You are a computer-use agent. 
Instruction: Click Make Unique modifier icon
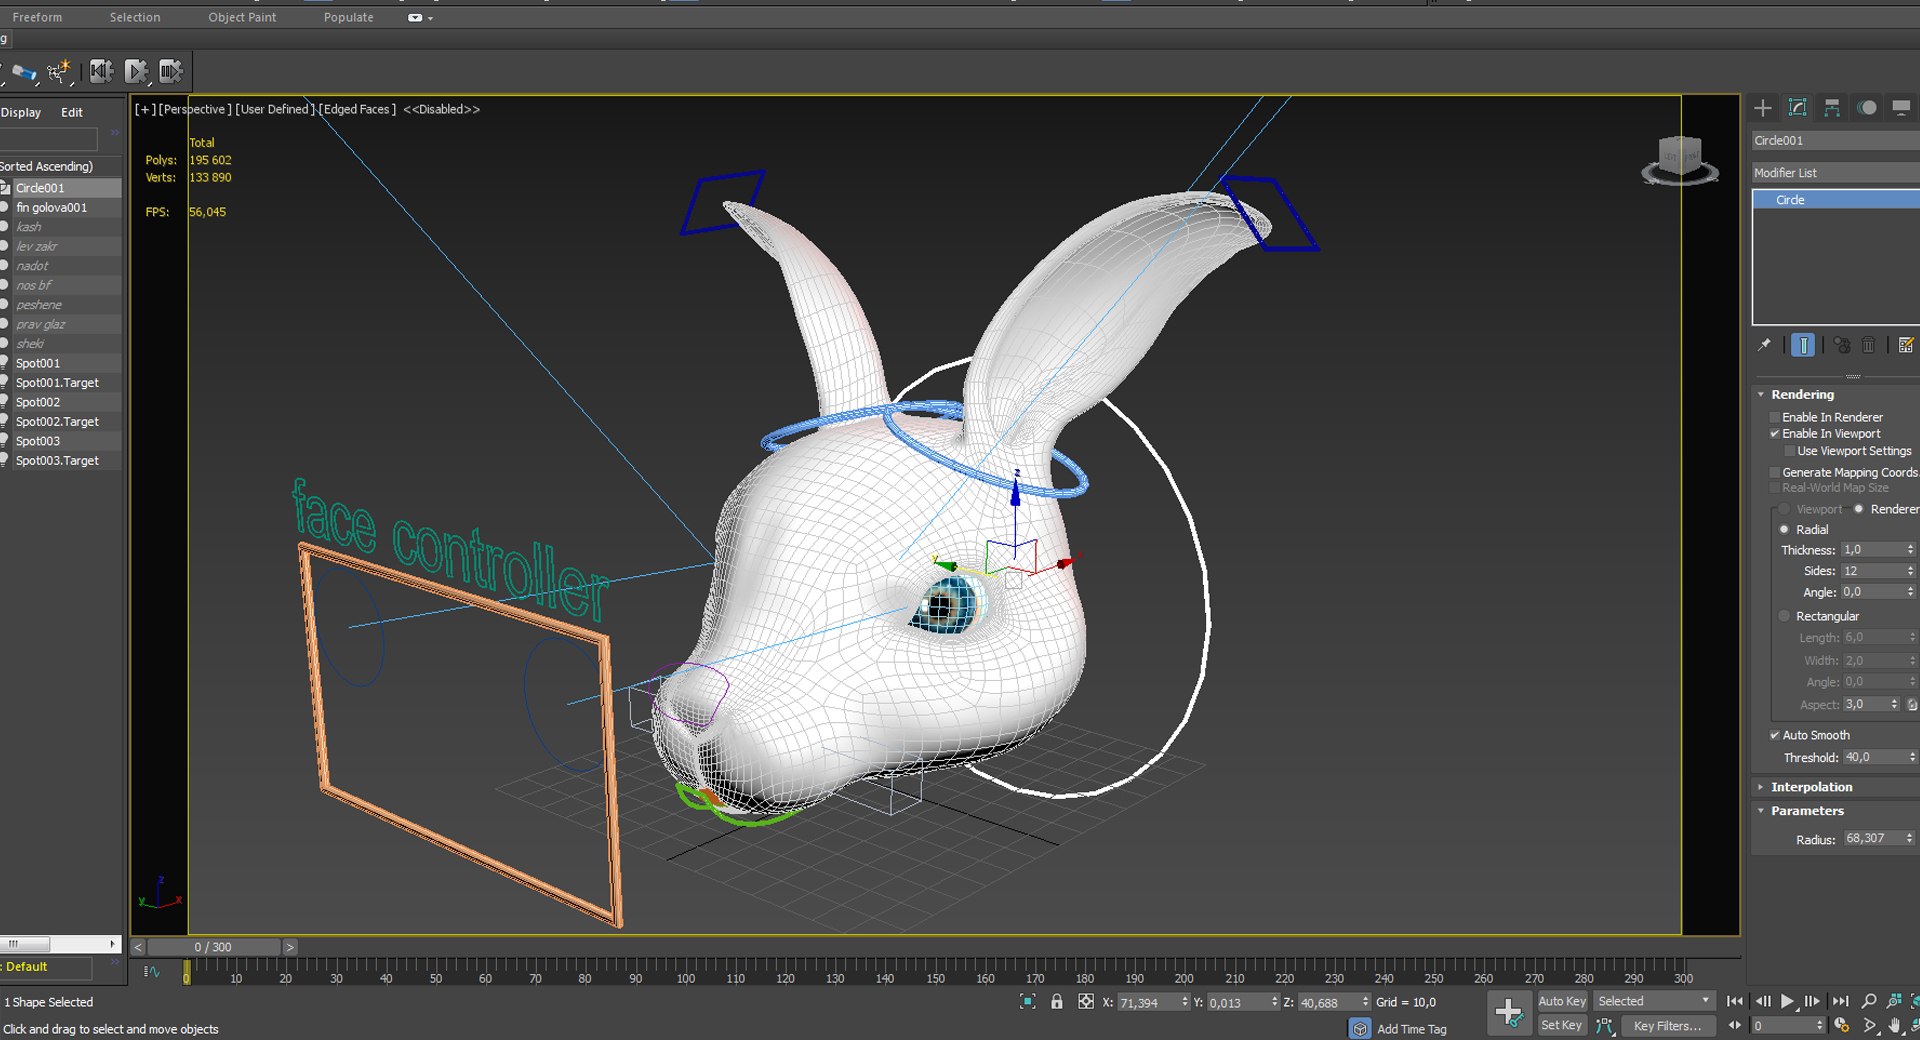pyautogui.click(x=1842, y=345)
